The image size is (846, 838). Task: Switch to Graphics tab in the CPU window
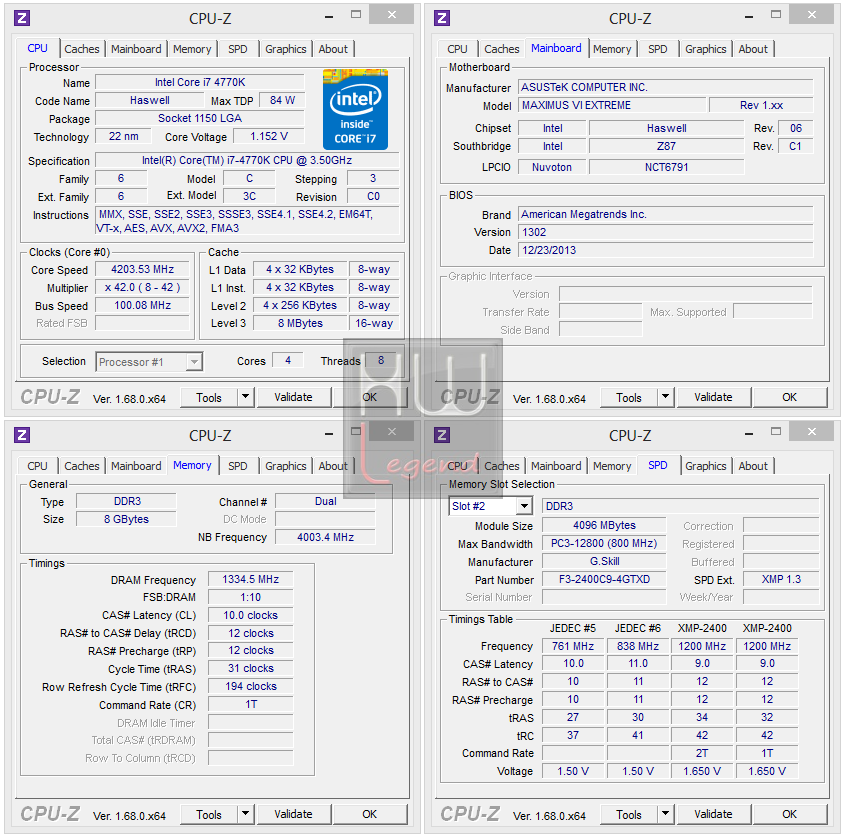[x=285, y=49]
